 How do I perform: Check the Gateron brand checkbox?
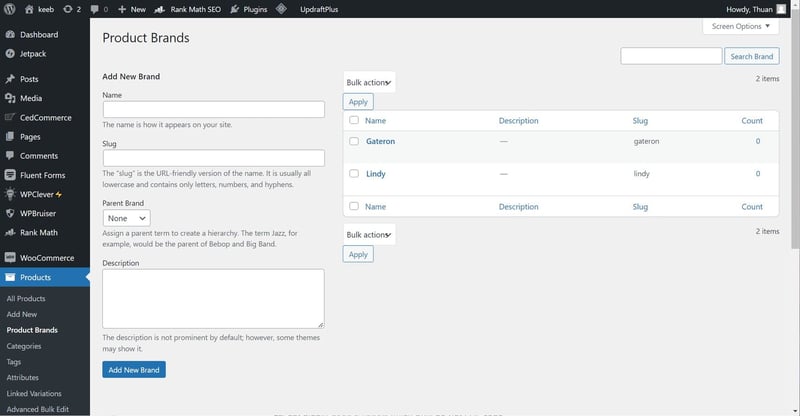coord(354,142)
